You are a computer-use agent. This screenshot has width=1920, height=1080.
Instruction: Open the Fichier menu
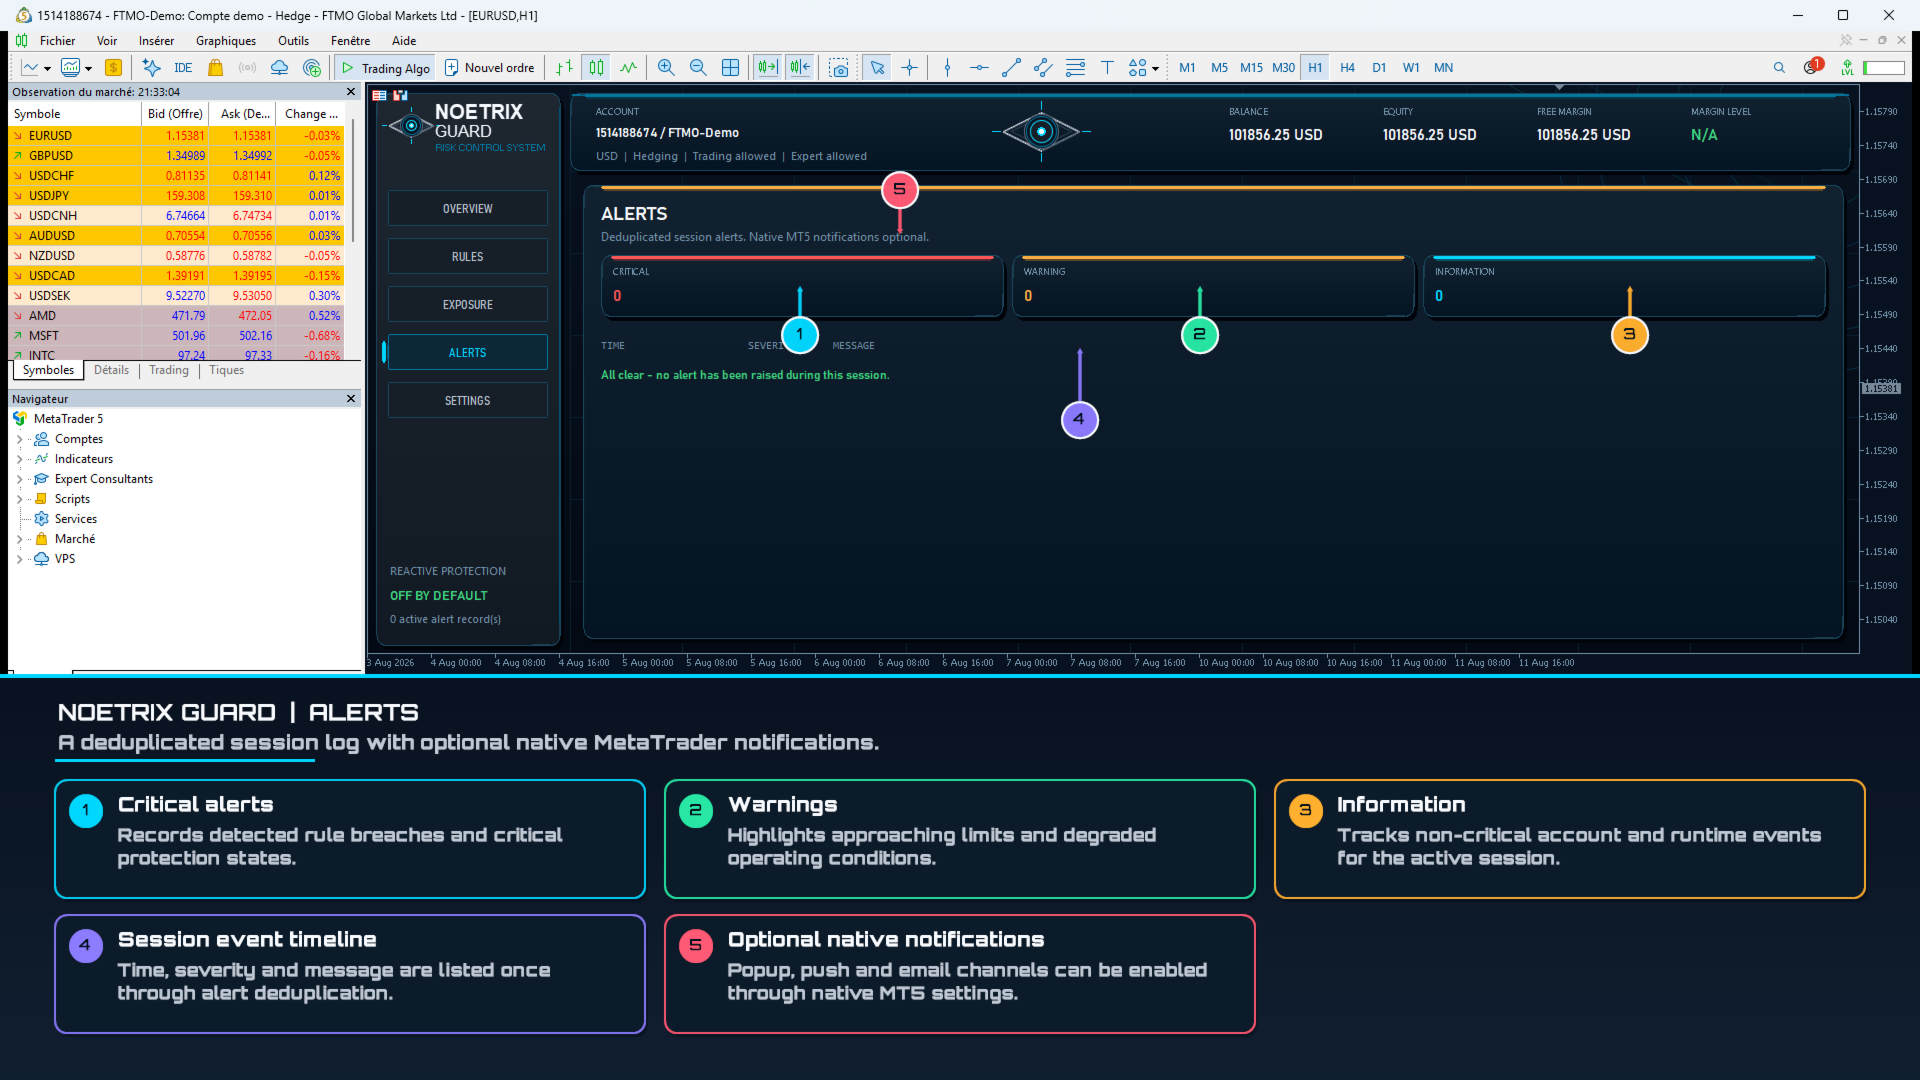(x=57, y=41)
